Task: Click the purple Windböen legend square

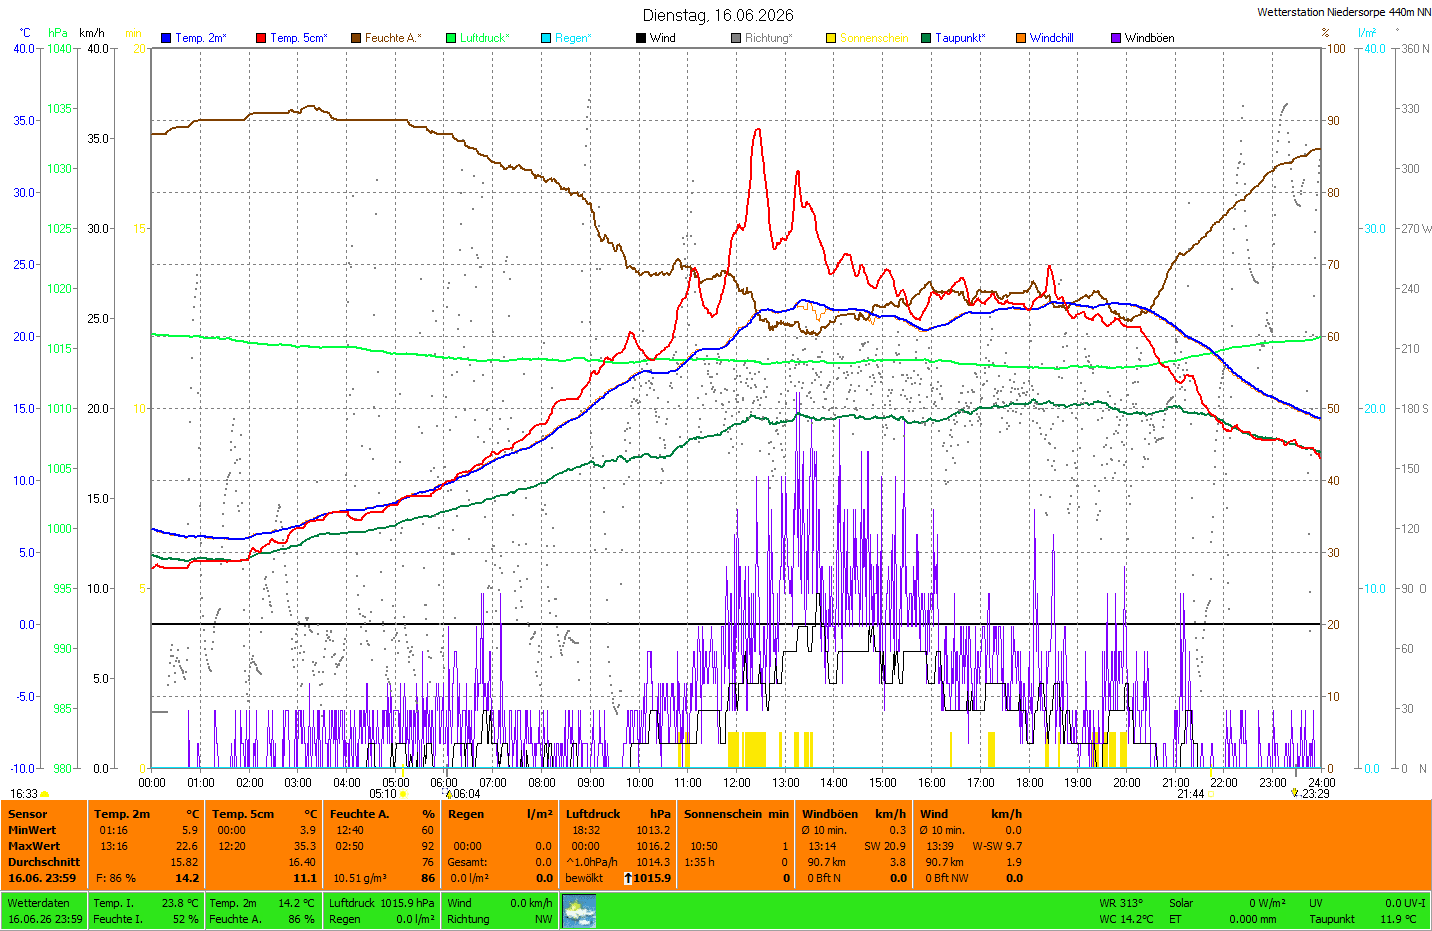Action: [x=1116, y=38]
